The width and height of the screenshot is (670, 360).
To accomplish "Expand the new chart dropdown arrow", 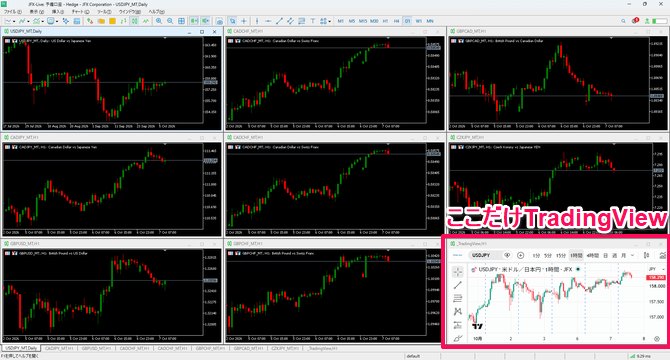I will point(14,21).
